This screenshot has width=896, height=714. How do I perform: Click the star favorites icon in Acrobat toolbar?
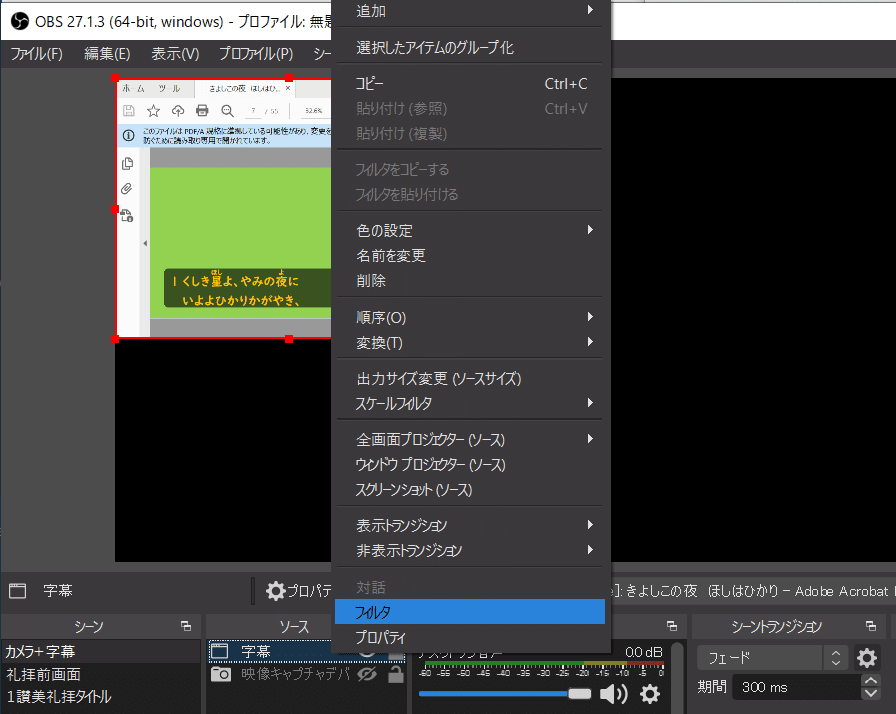[153, 111]
